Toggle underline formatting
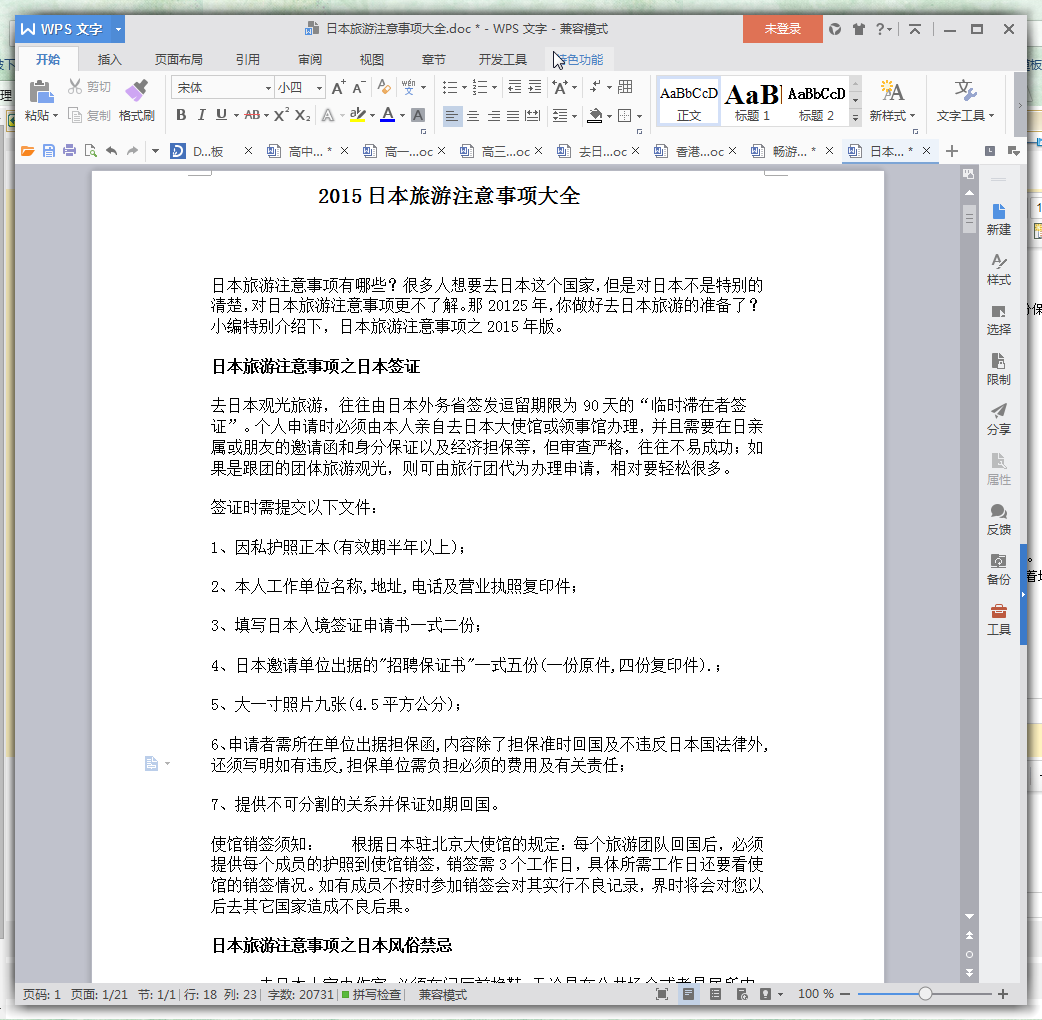 (x=221, y=115)
